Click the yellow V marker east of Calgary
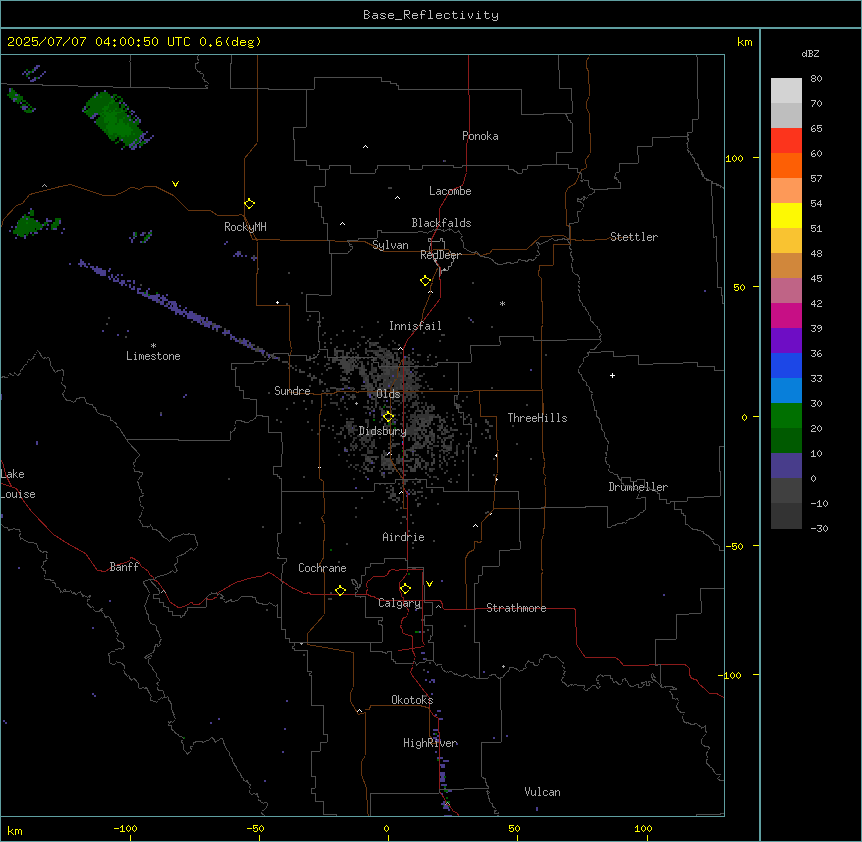Screen dimensions: 862x842 [429, 584]
